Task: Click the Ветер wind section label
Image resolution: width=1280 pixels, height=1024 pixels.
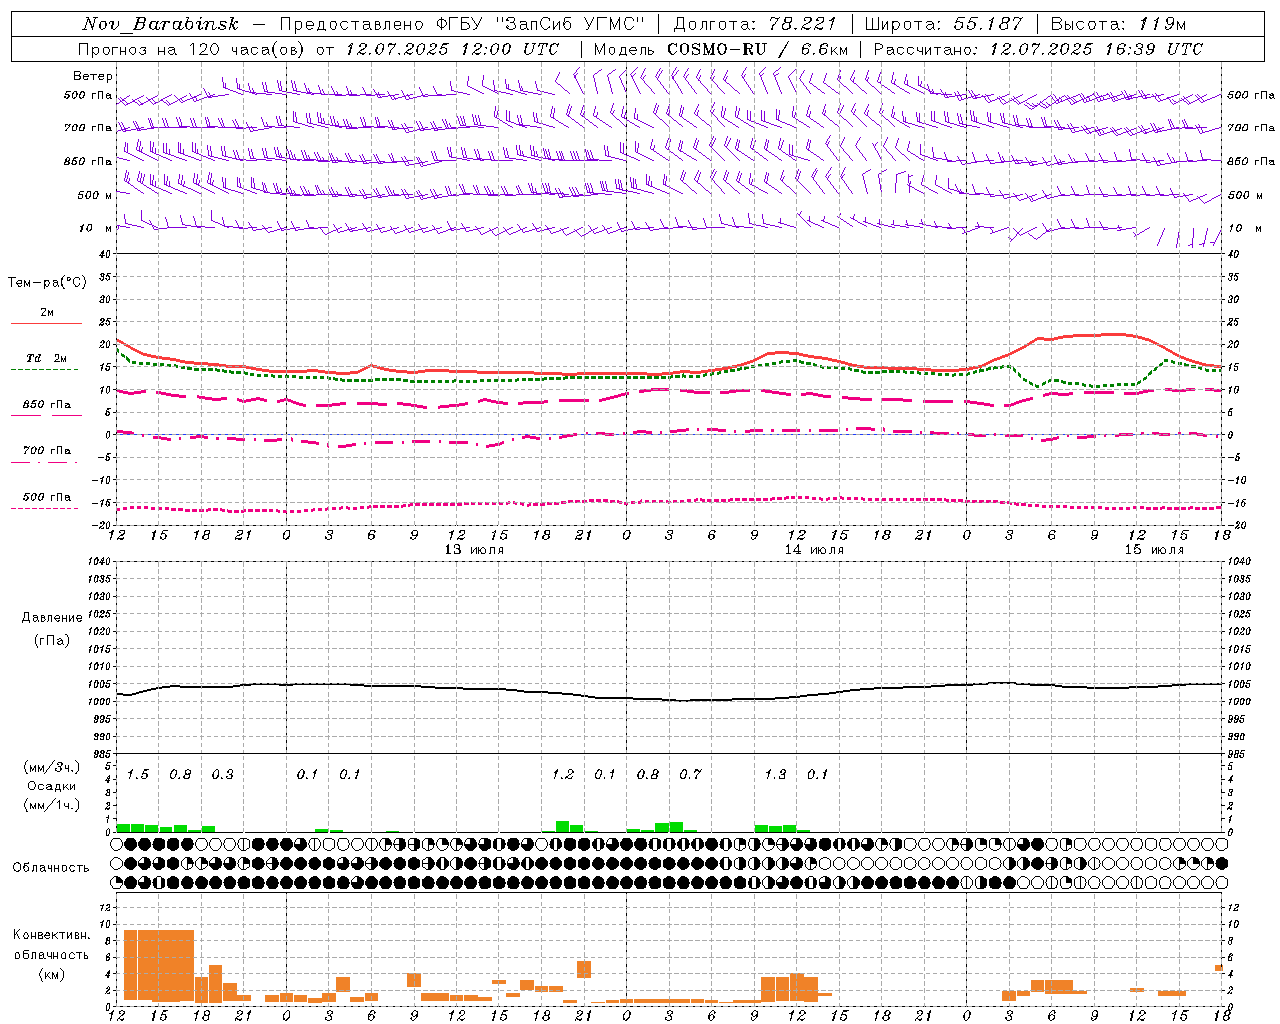Action: 93,76
